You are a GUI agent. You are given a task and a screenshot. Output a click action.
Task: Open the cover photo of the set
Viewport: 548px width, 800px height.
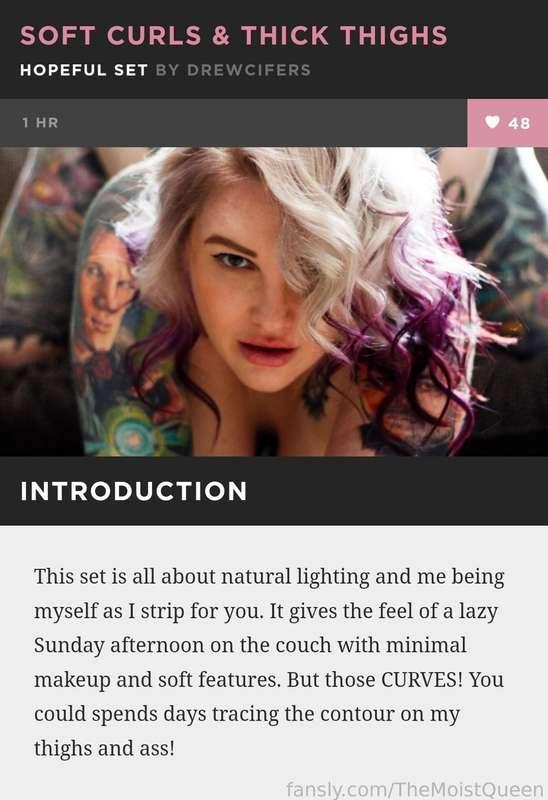(274, 302)
